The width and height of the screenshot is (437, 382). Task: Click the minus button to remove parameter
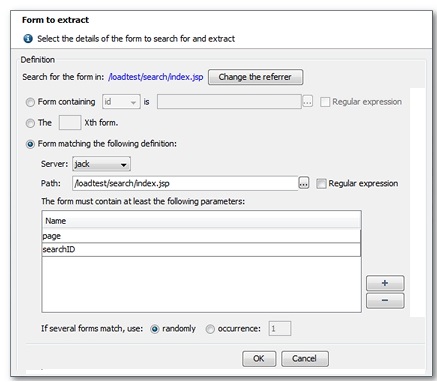click(385, 300)
